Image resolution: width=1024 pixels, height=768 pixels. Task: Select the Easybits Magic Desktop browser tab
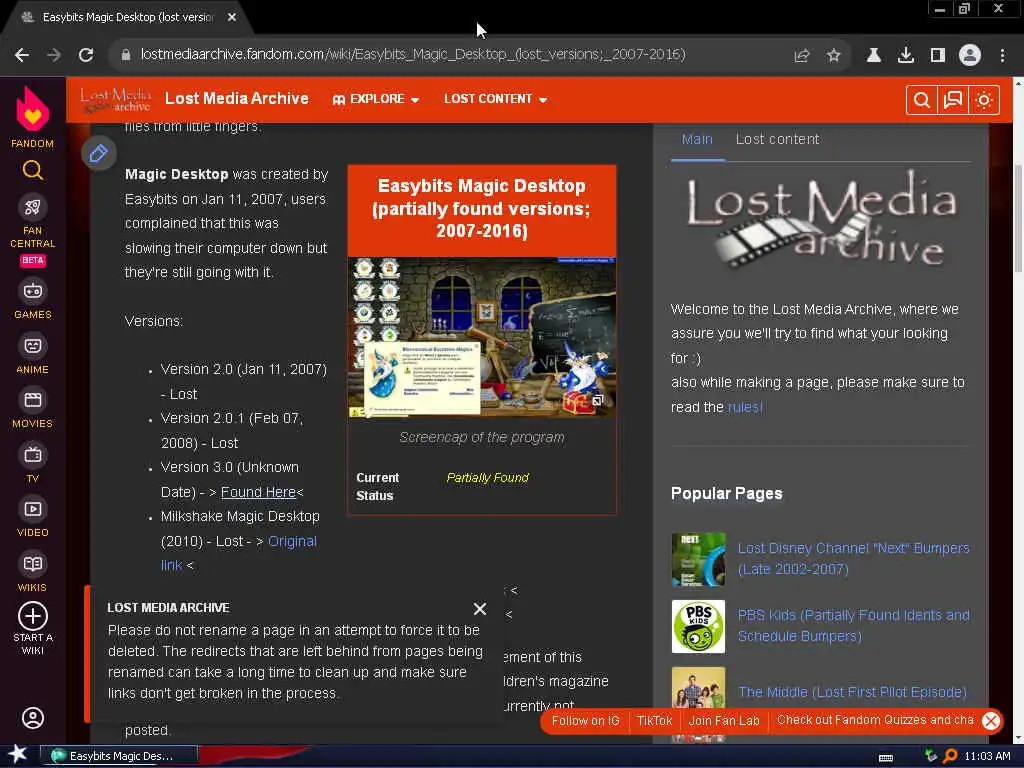pyautogui.click(x=127, y=18)
